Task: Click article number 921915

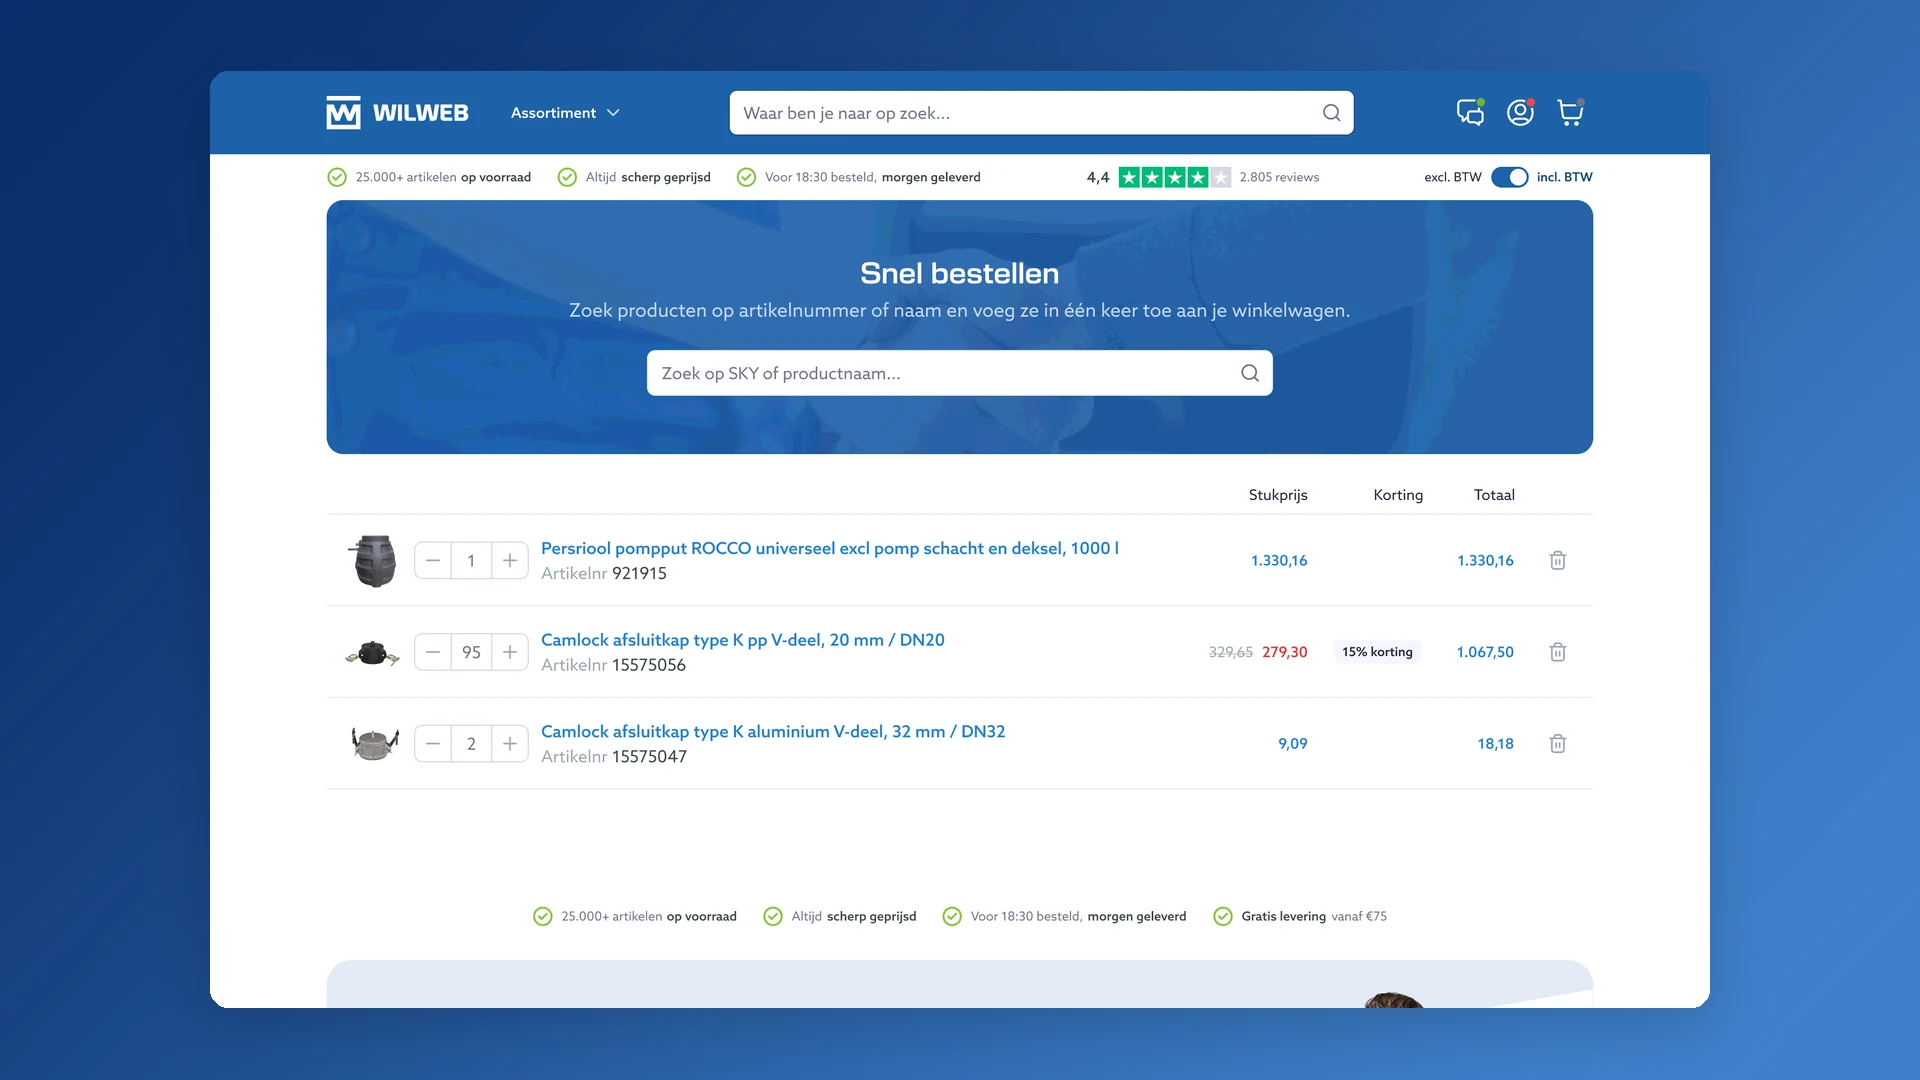Action: (x=639, y=573)
